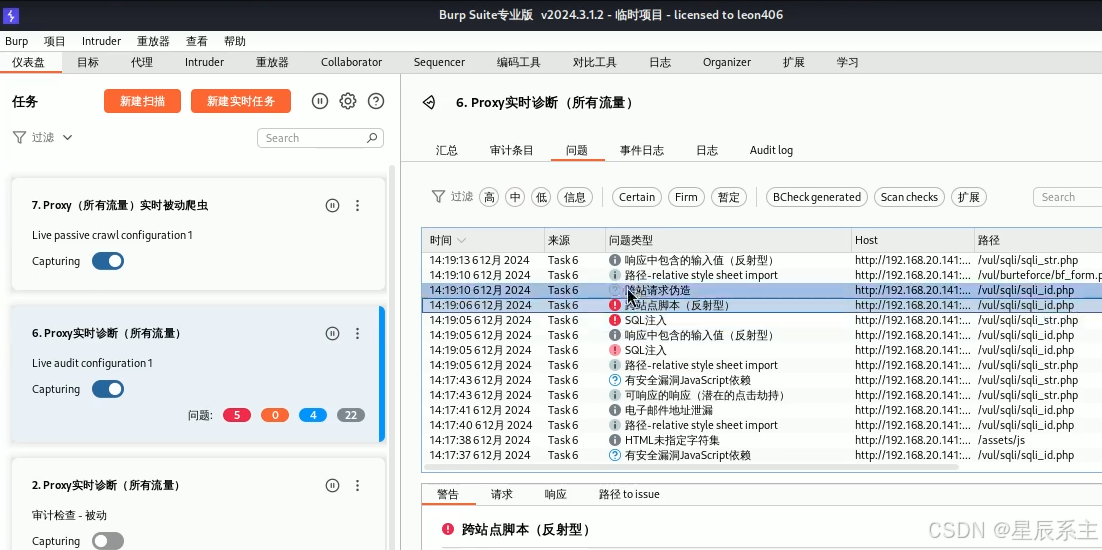The height and width of the screenshot is (550, 1102).
Task: Toggle Firm confidence filter
Action: pos(686,197)
